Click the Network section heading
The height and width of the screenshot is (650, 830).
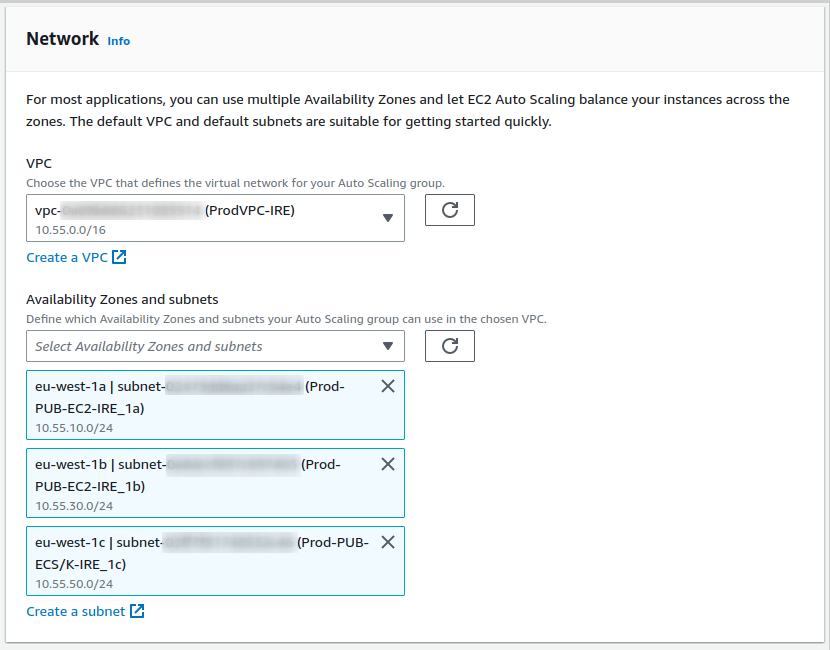click(x=62, y=39)
